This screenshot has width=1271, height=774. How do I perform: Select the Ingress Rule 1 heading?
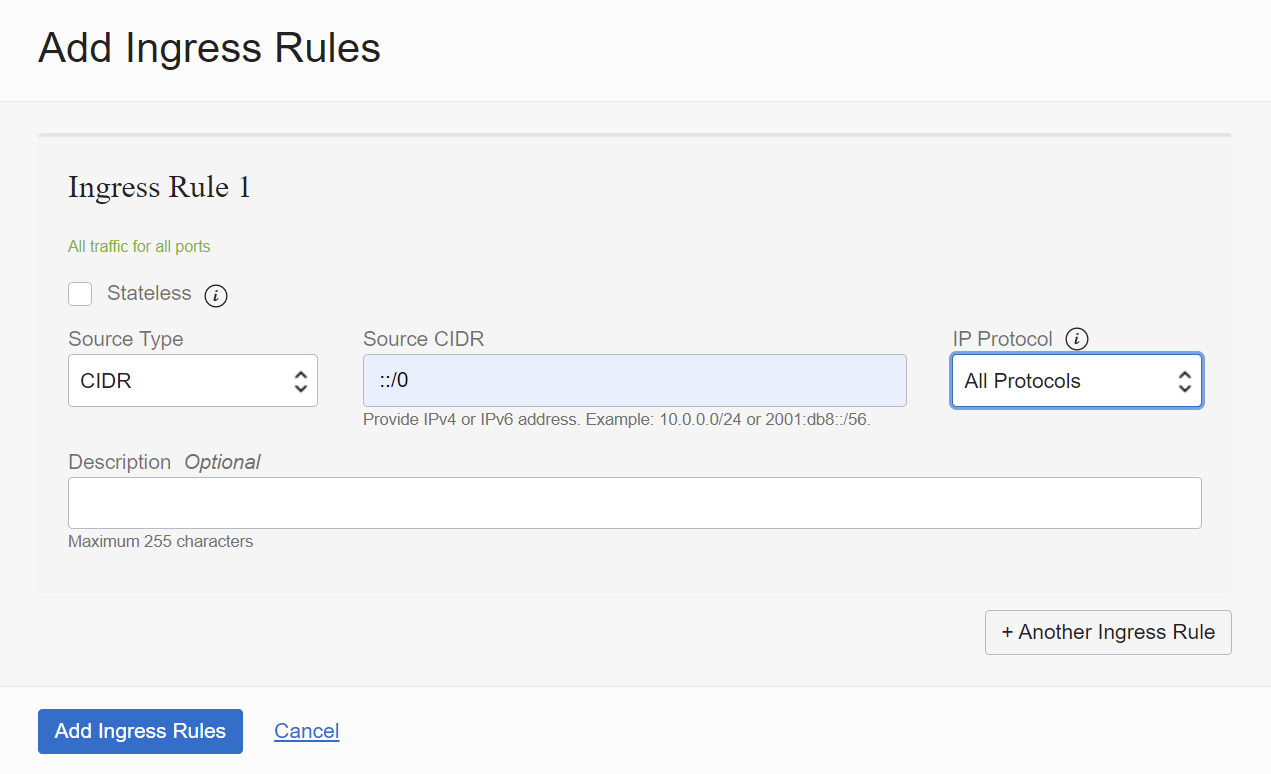[159, 187]
